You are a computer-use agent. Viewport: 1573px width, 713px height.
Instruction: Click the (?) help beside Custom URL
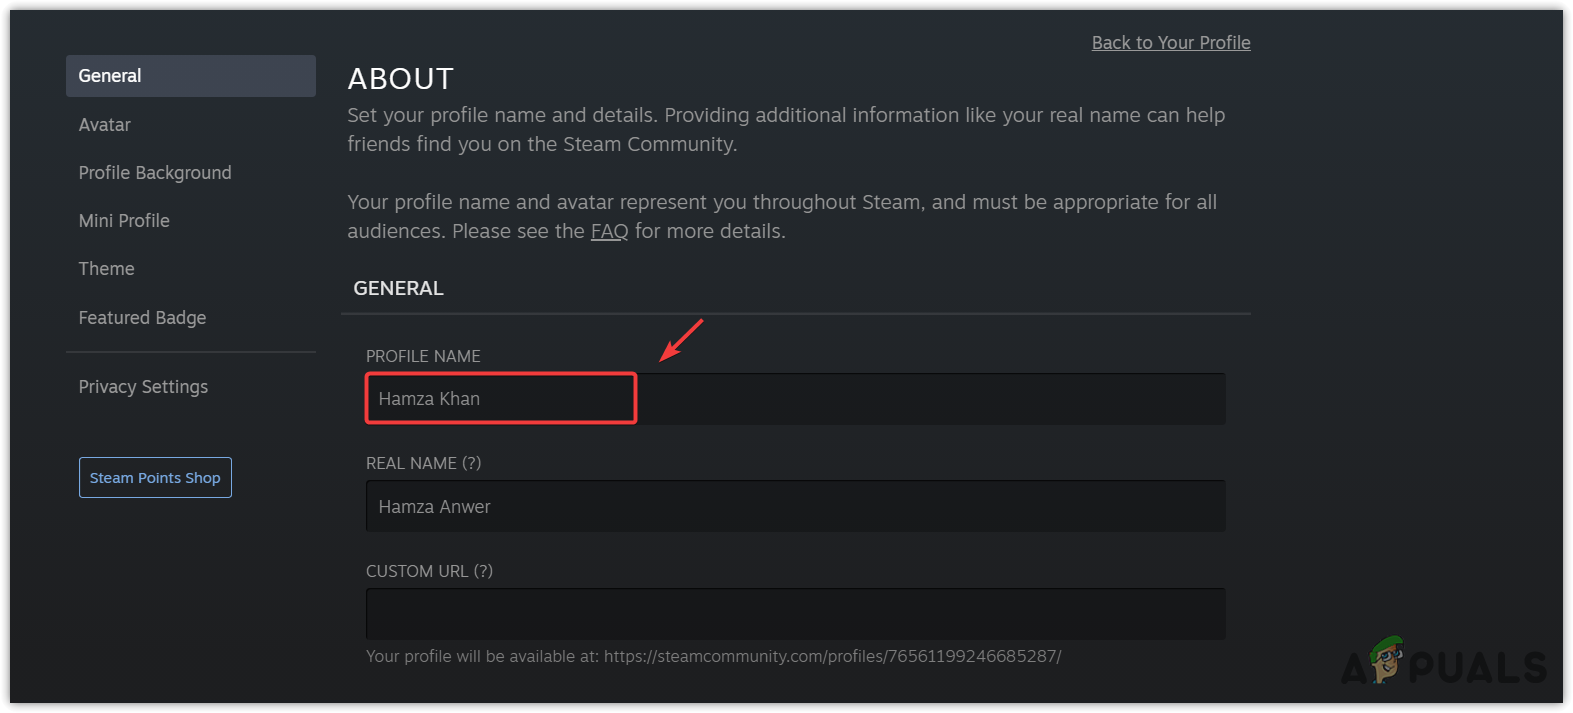point(483,572)
